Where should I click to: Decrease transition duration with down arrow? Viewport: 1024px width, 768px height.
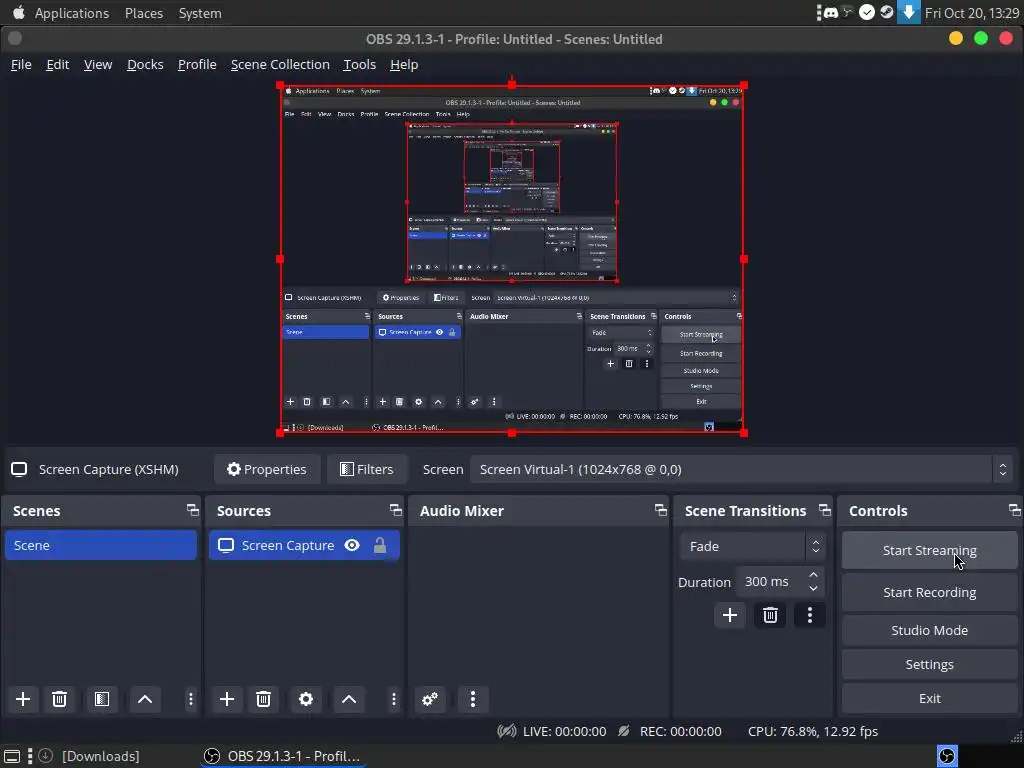pos(813,588)
